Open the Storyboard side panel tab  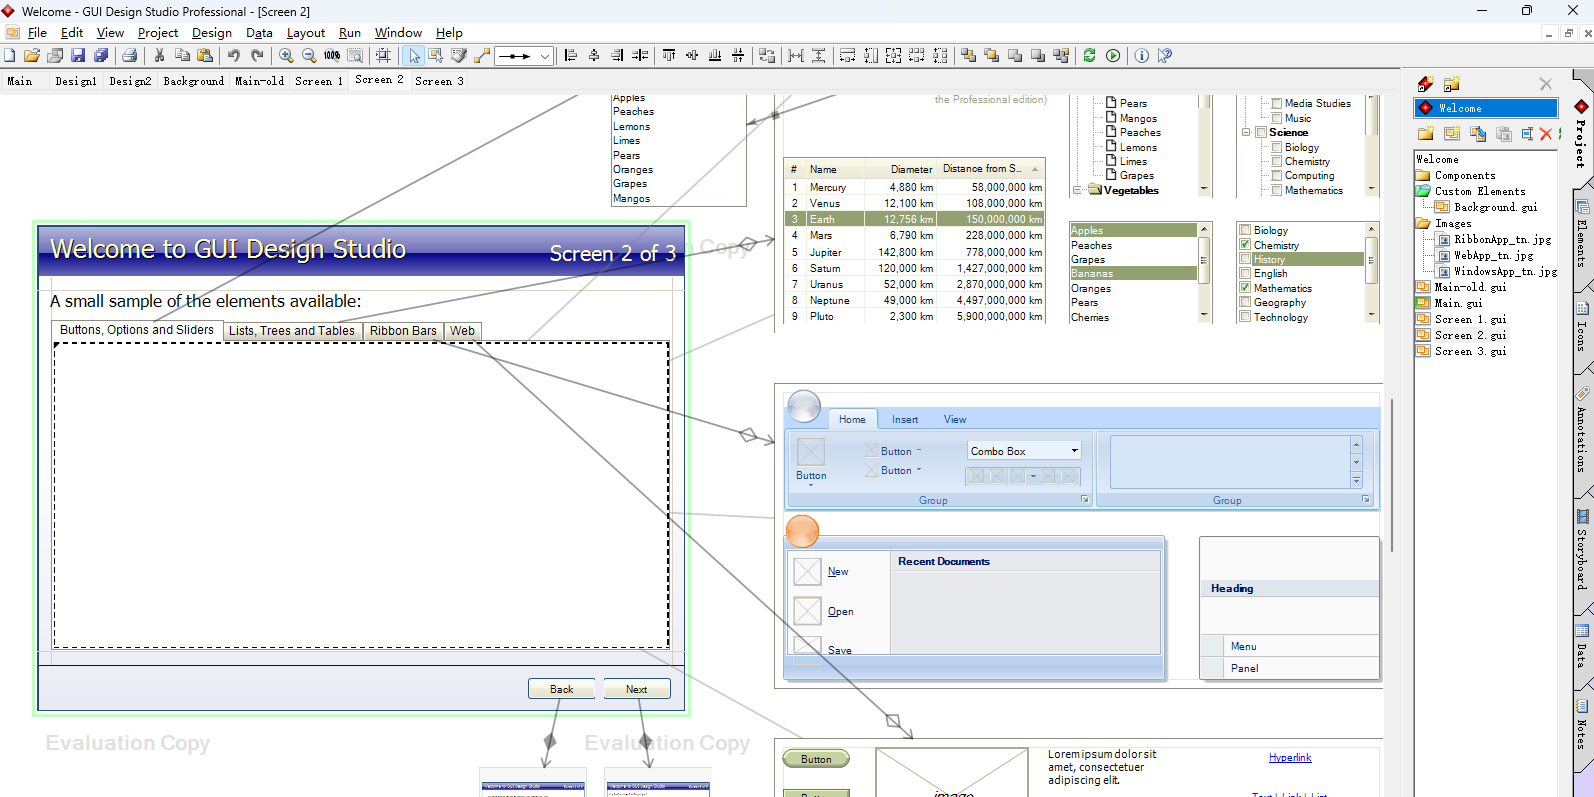pyautogui.click(x=1582, y=550)
